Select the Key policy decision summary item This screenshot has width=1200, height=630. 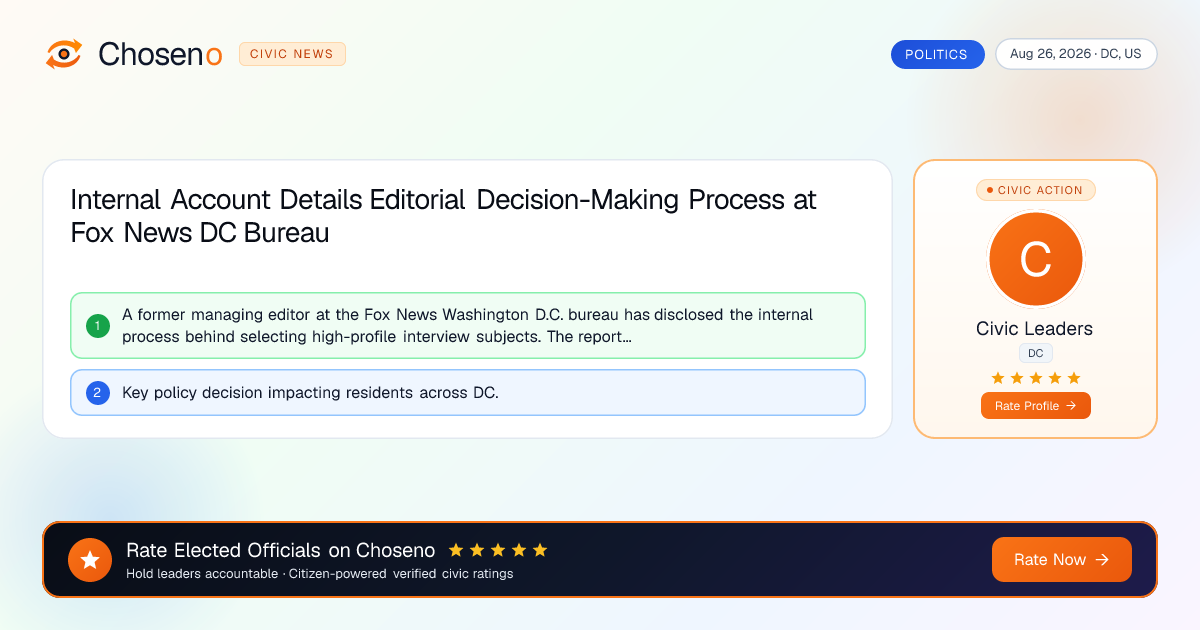coord(468,393)
